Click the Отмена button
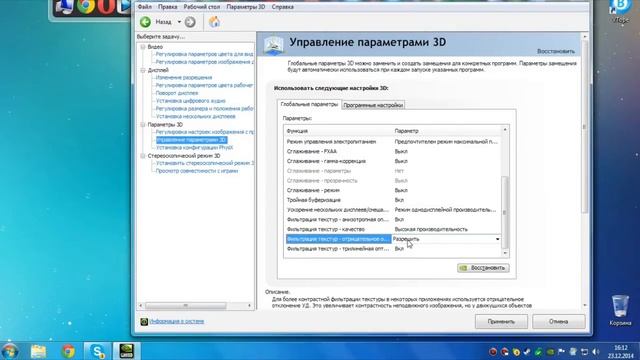The width and height of the screenshot is (640, 360). pos(558,322)
